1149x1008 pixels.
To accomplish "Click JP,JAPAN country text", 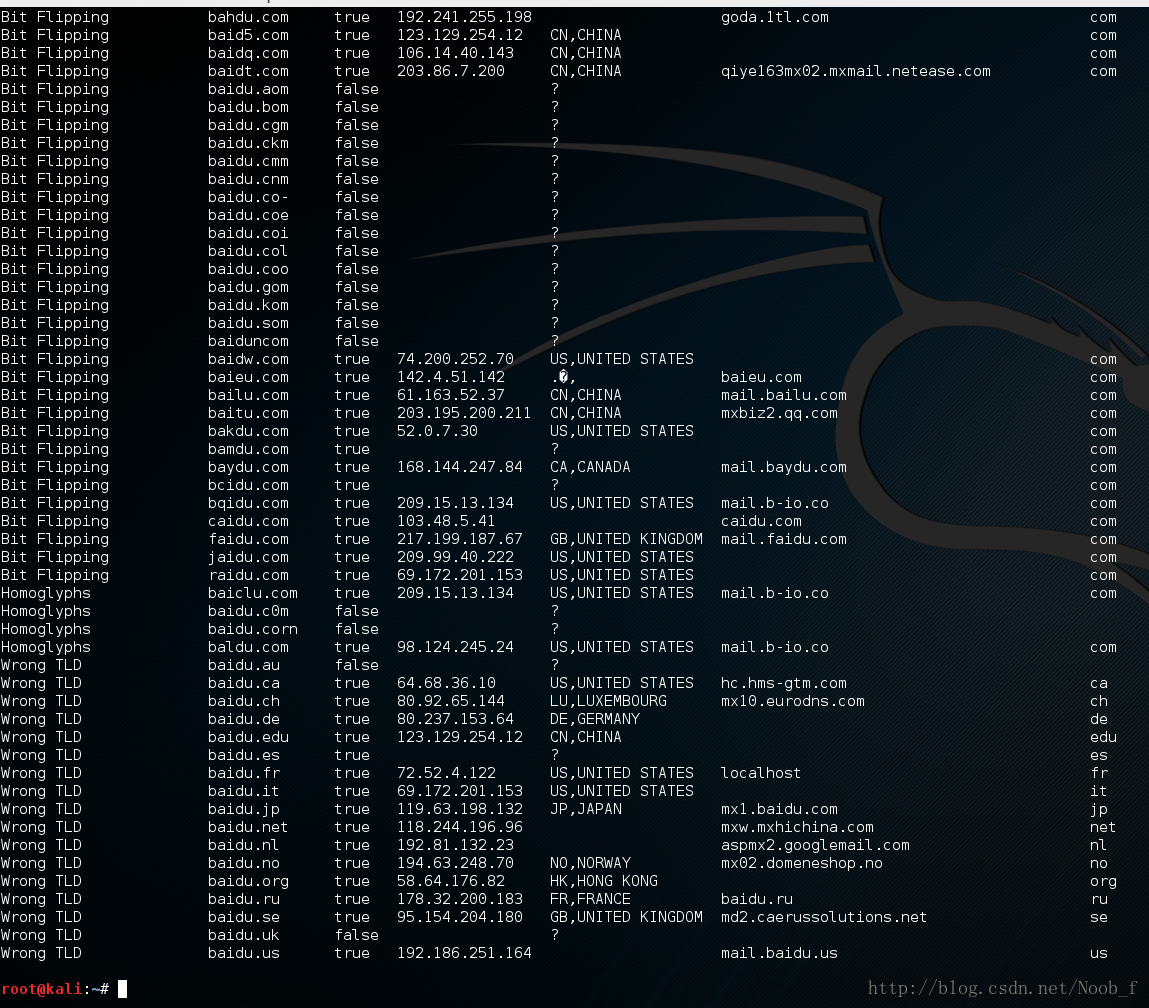I will click(585, 809).
